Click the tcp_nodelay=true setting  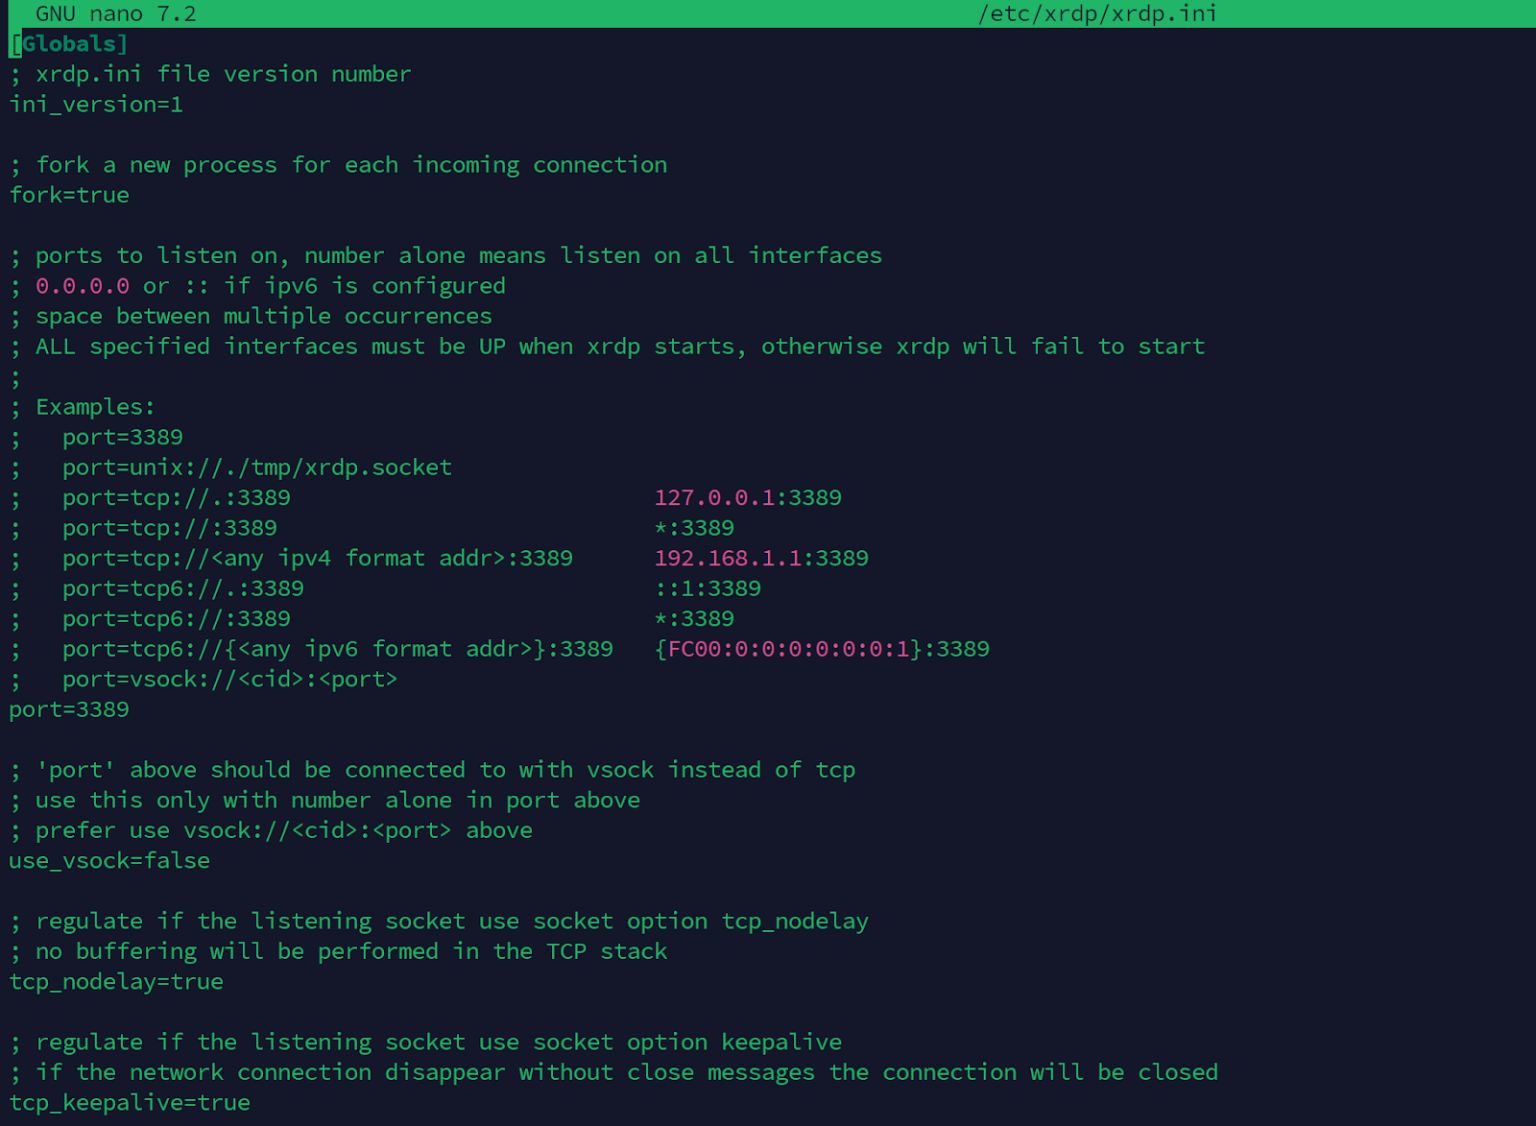click(x=115, y=982)
